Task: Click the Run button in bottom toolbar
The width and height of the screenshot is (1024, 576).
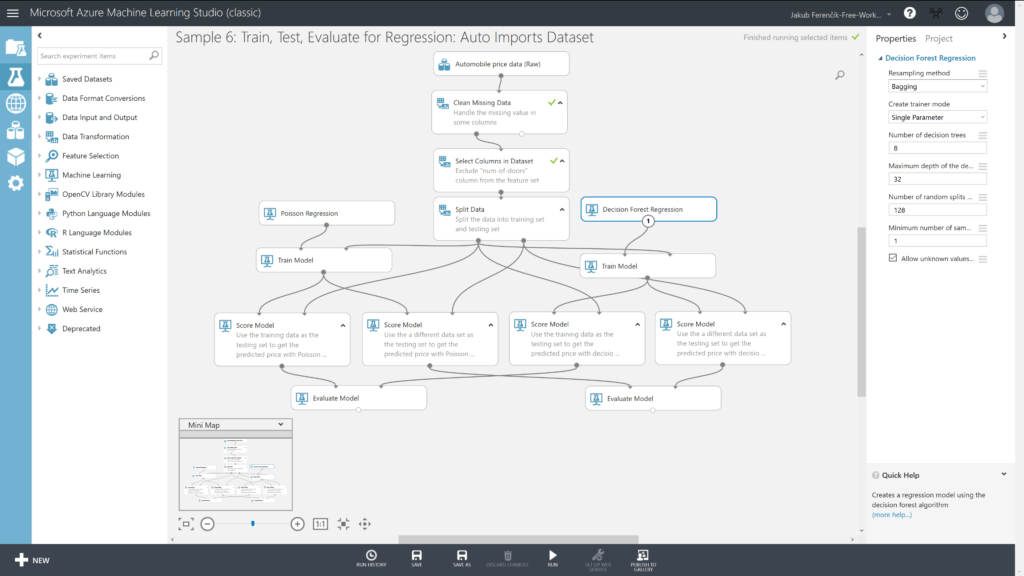Action: point(552,558)
